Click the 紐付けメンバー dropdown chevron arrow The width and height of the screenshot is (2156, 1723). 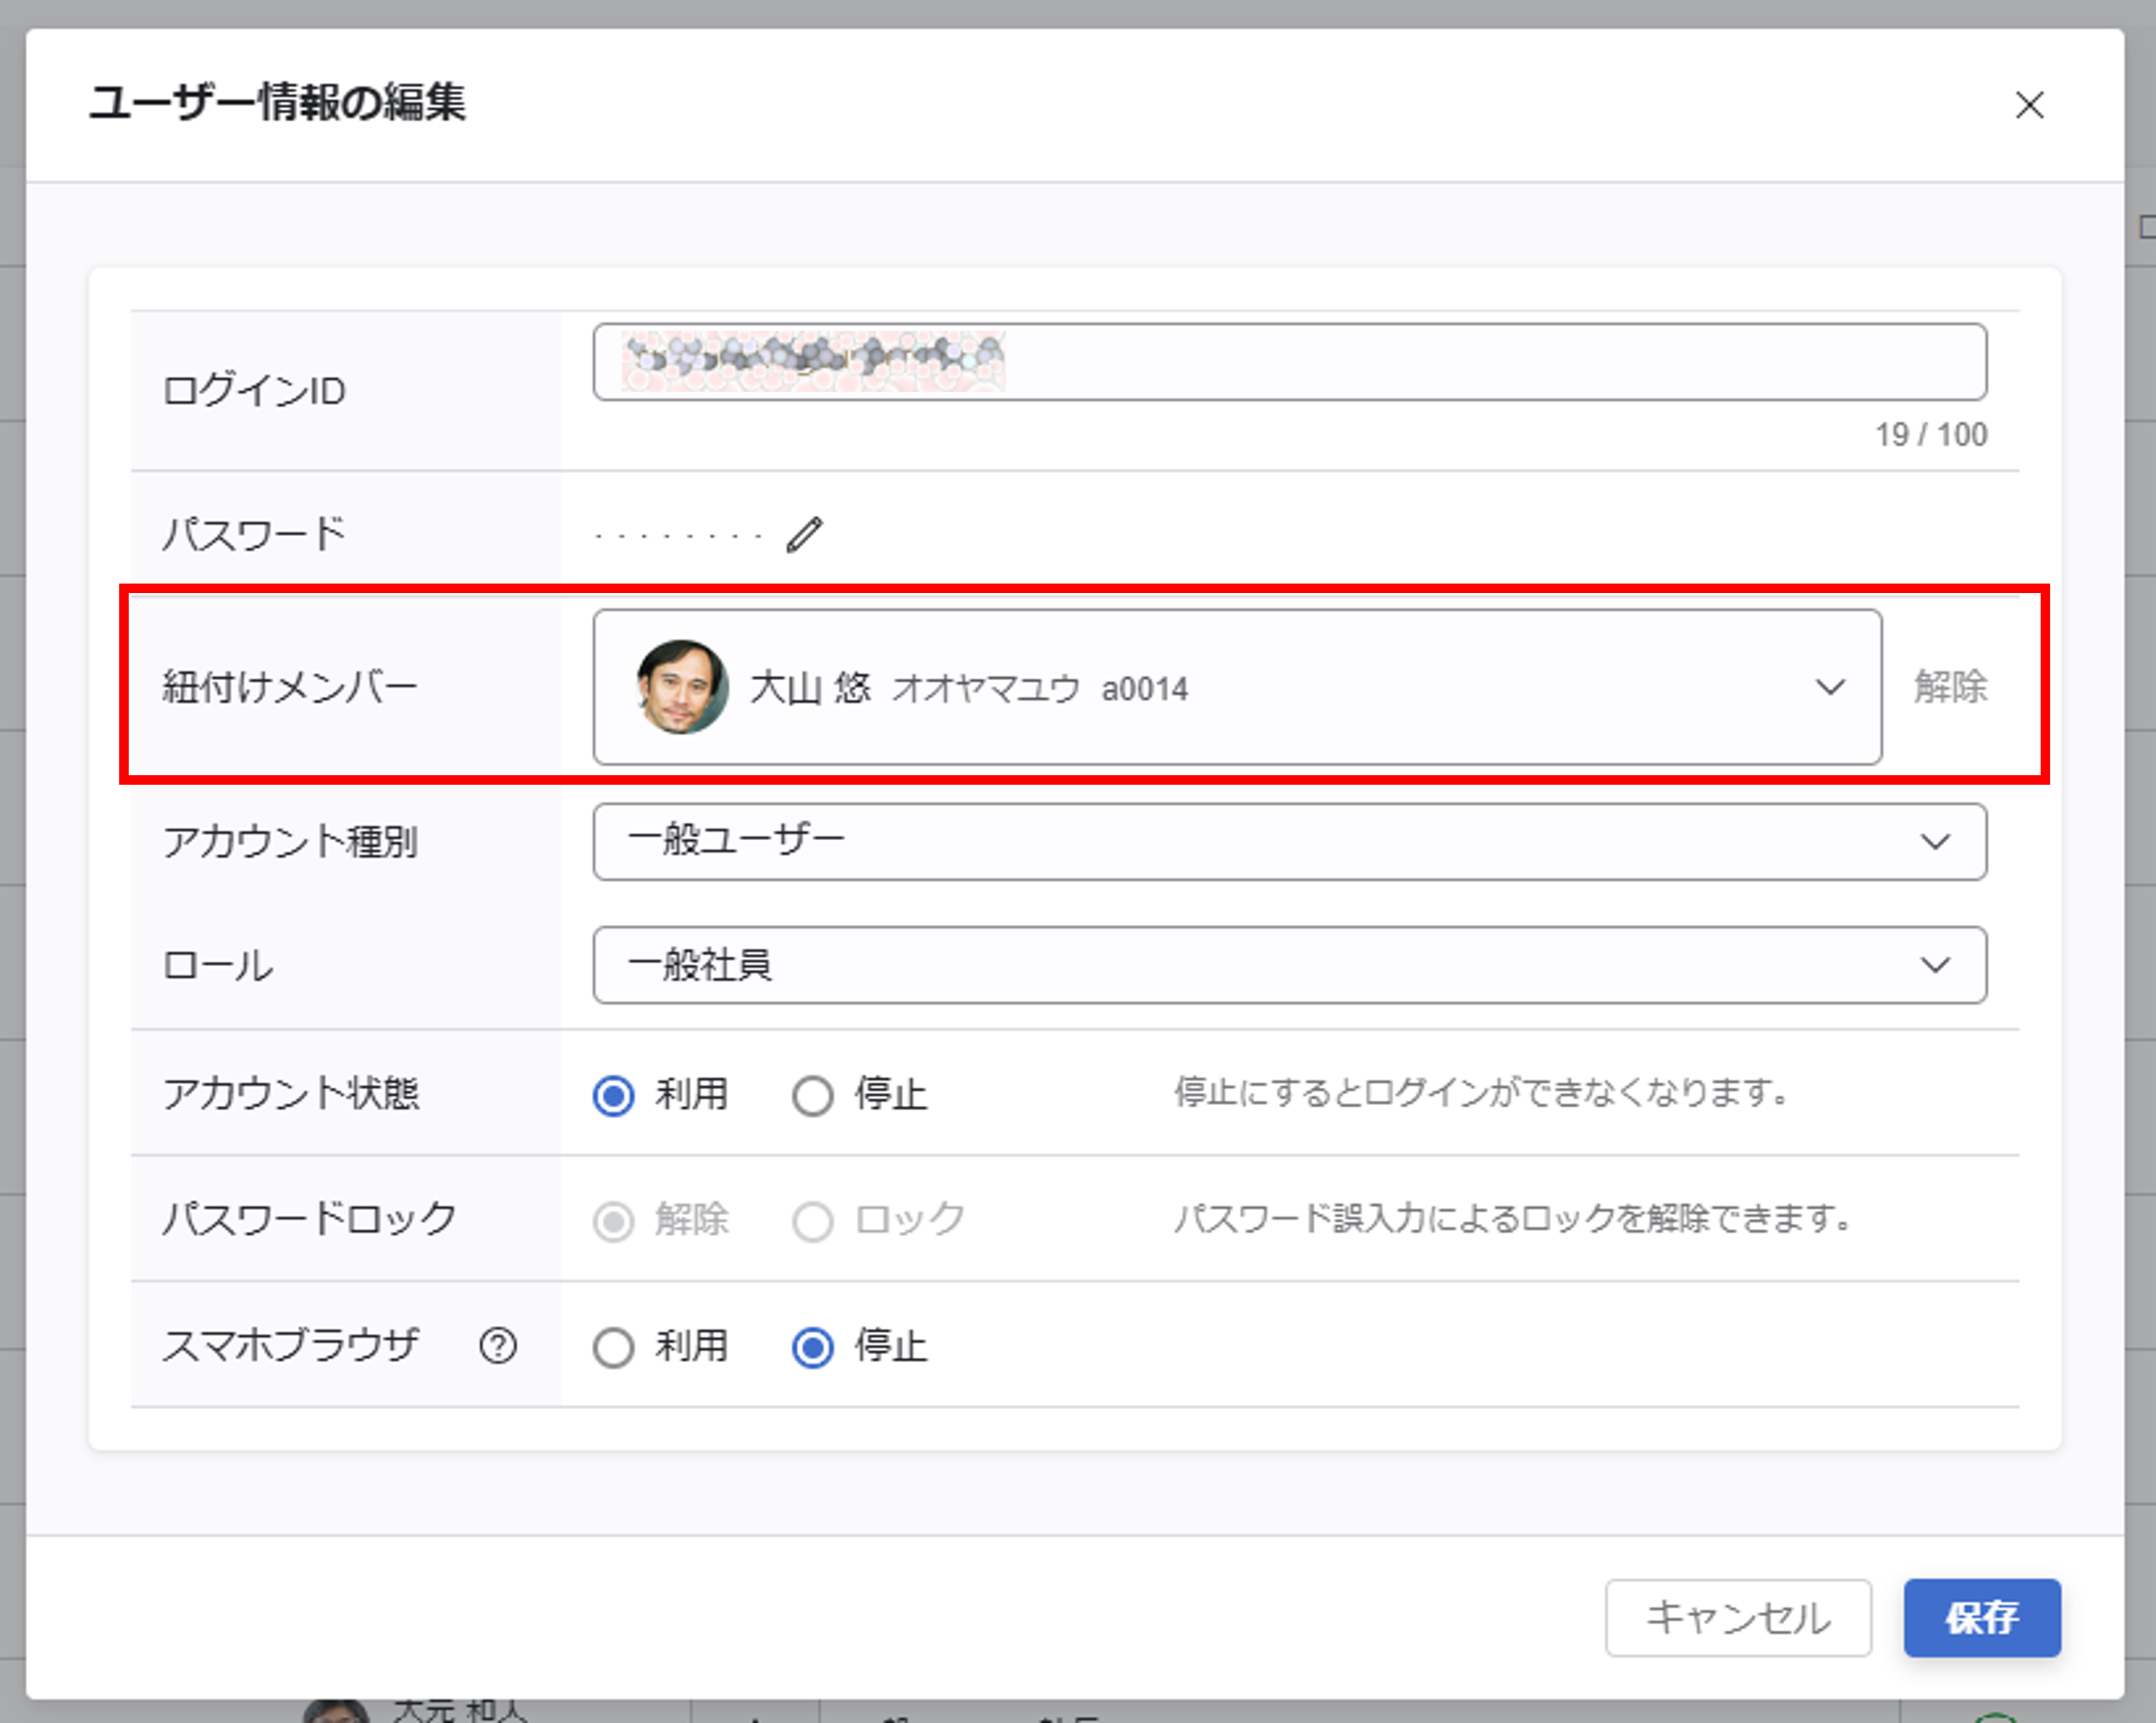1830,687
